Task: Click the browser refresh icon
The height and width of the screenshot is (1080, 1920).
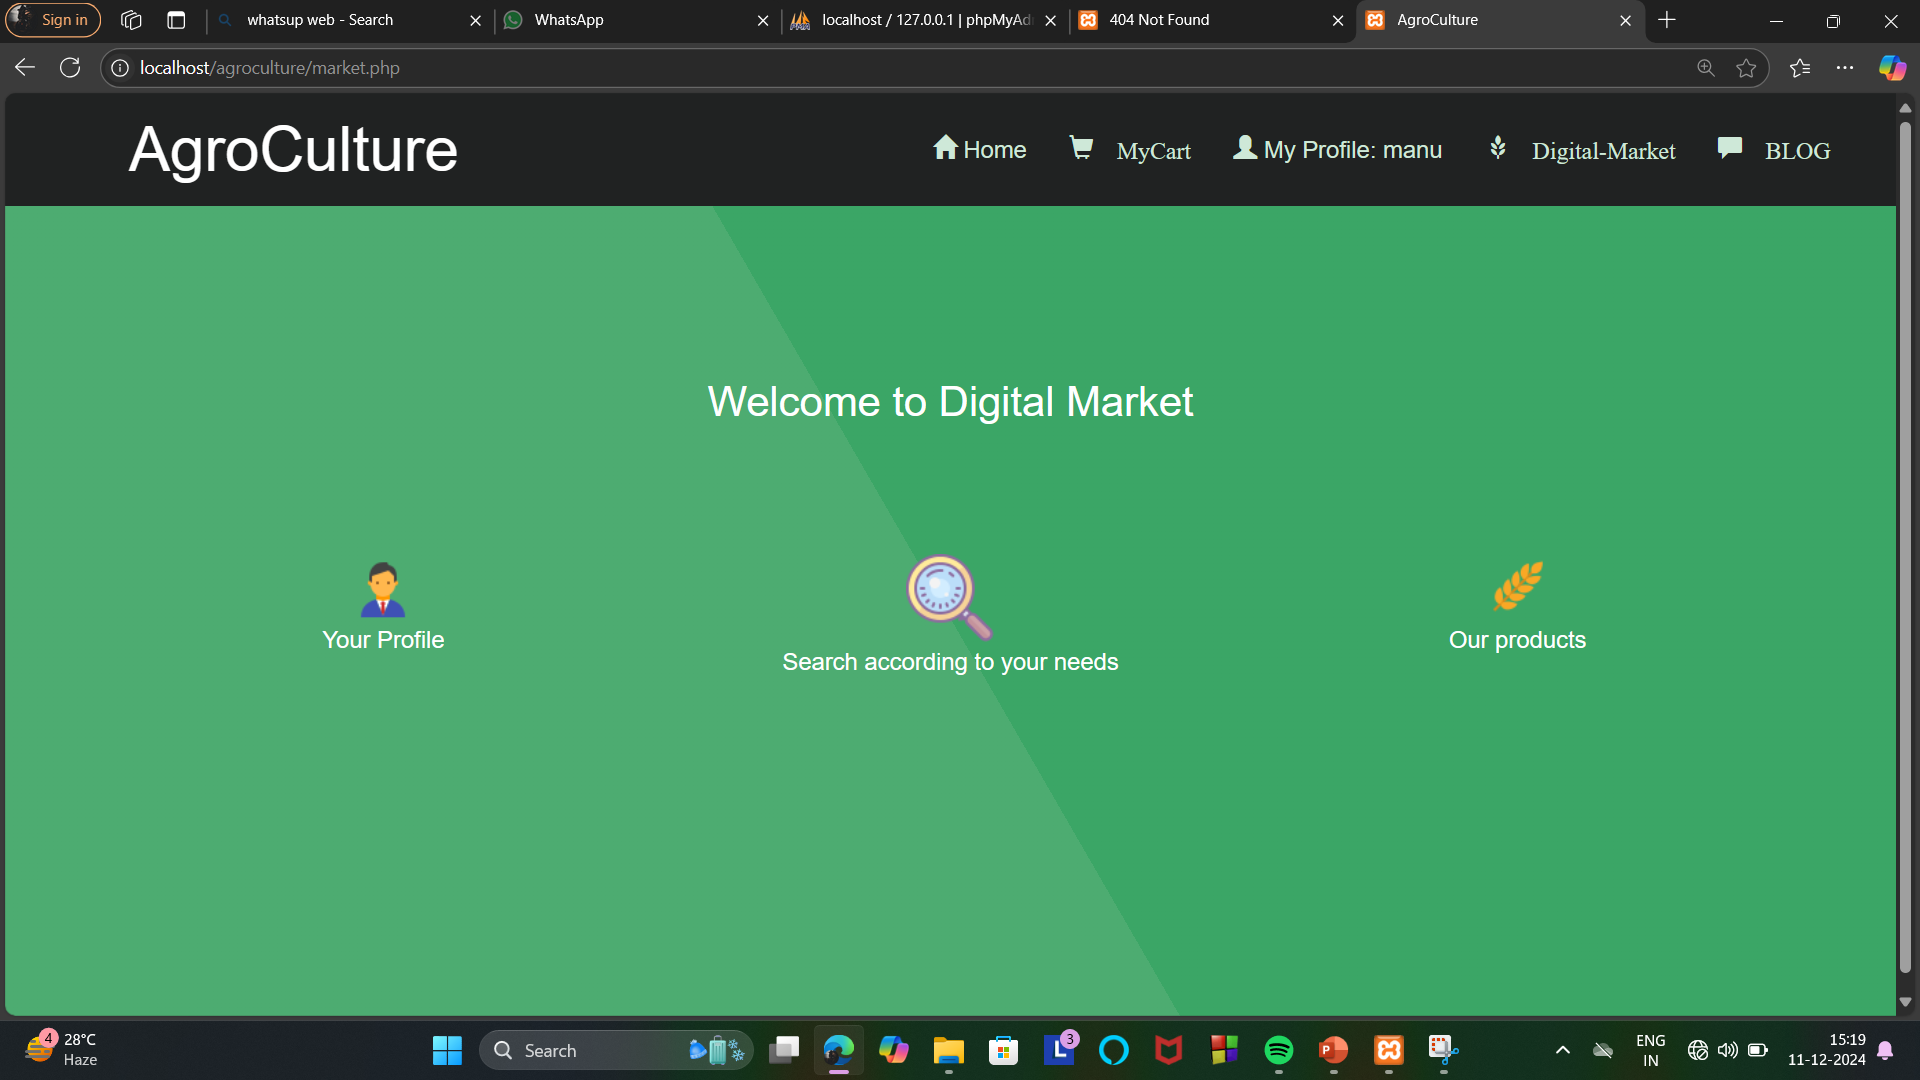Action: [x=70, y=68]
